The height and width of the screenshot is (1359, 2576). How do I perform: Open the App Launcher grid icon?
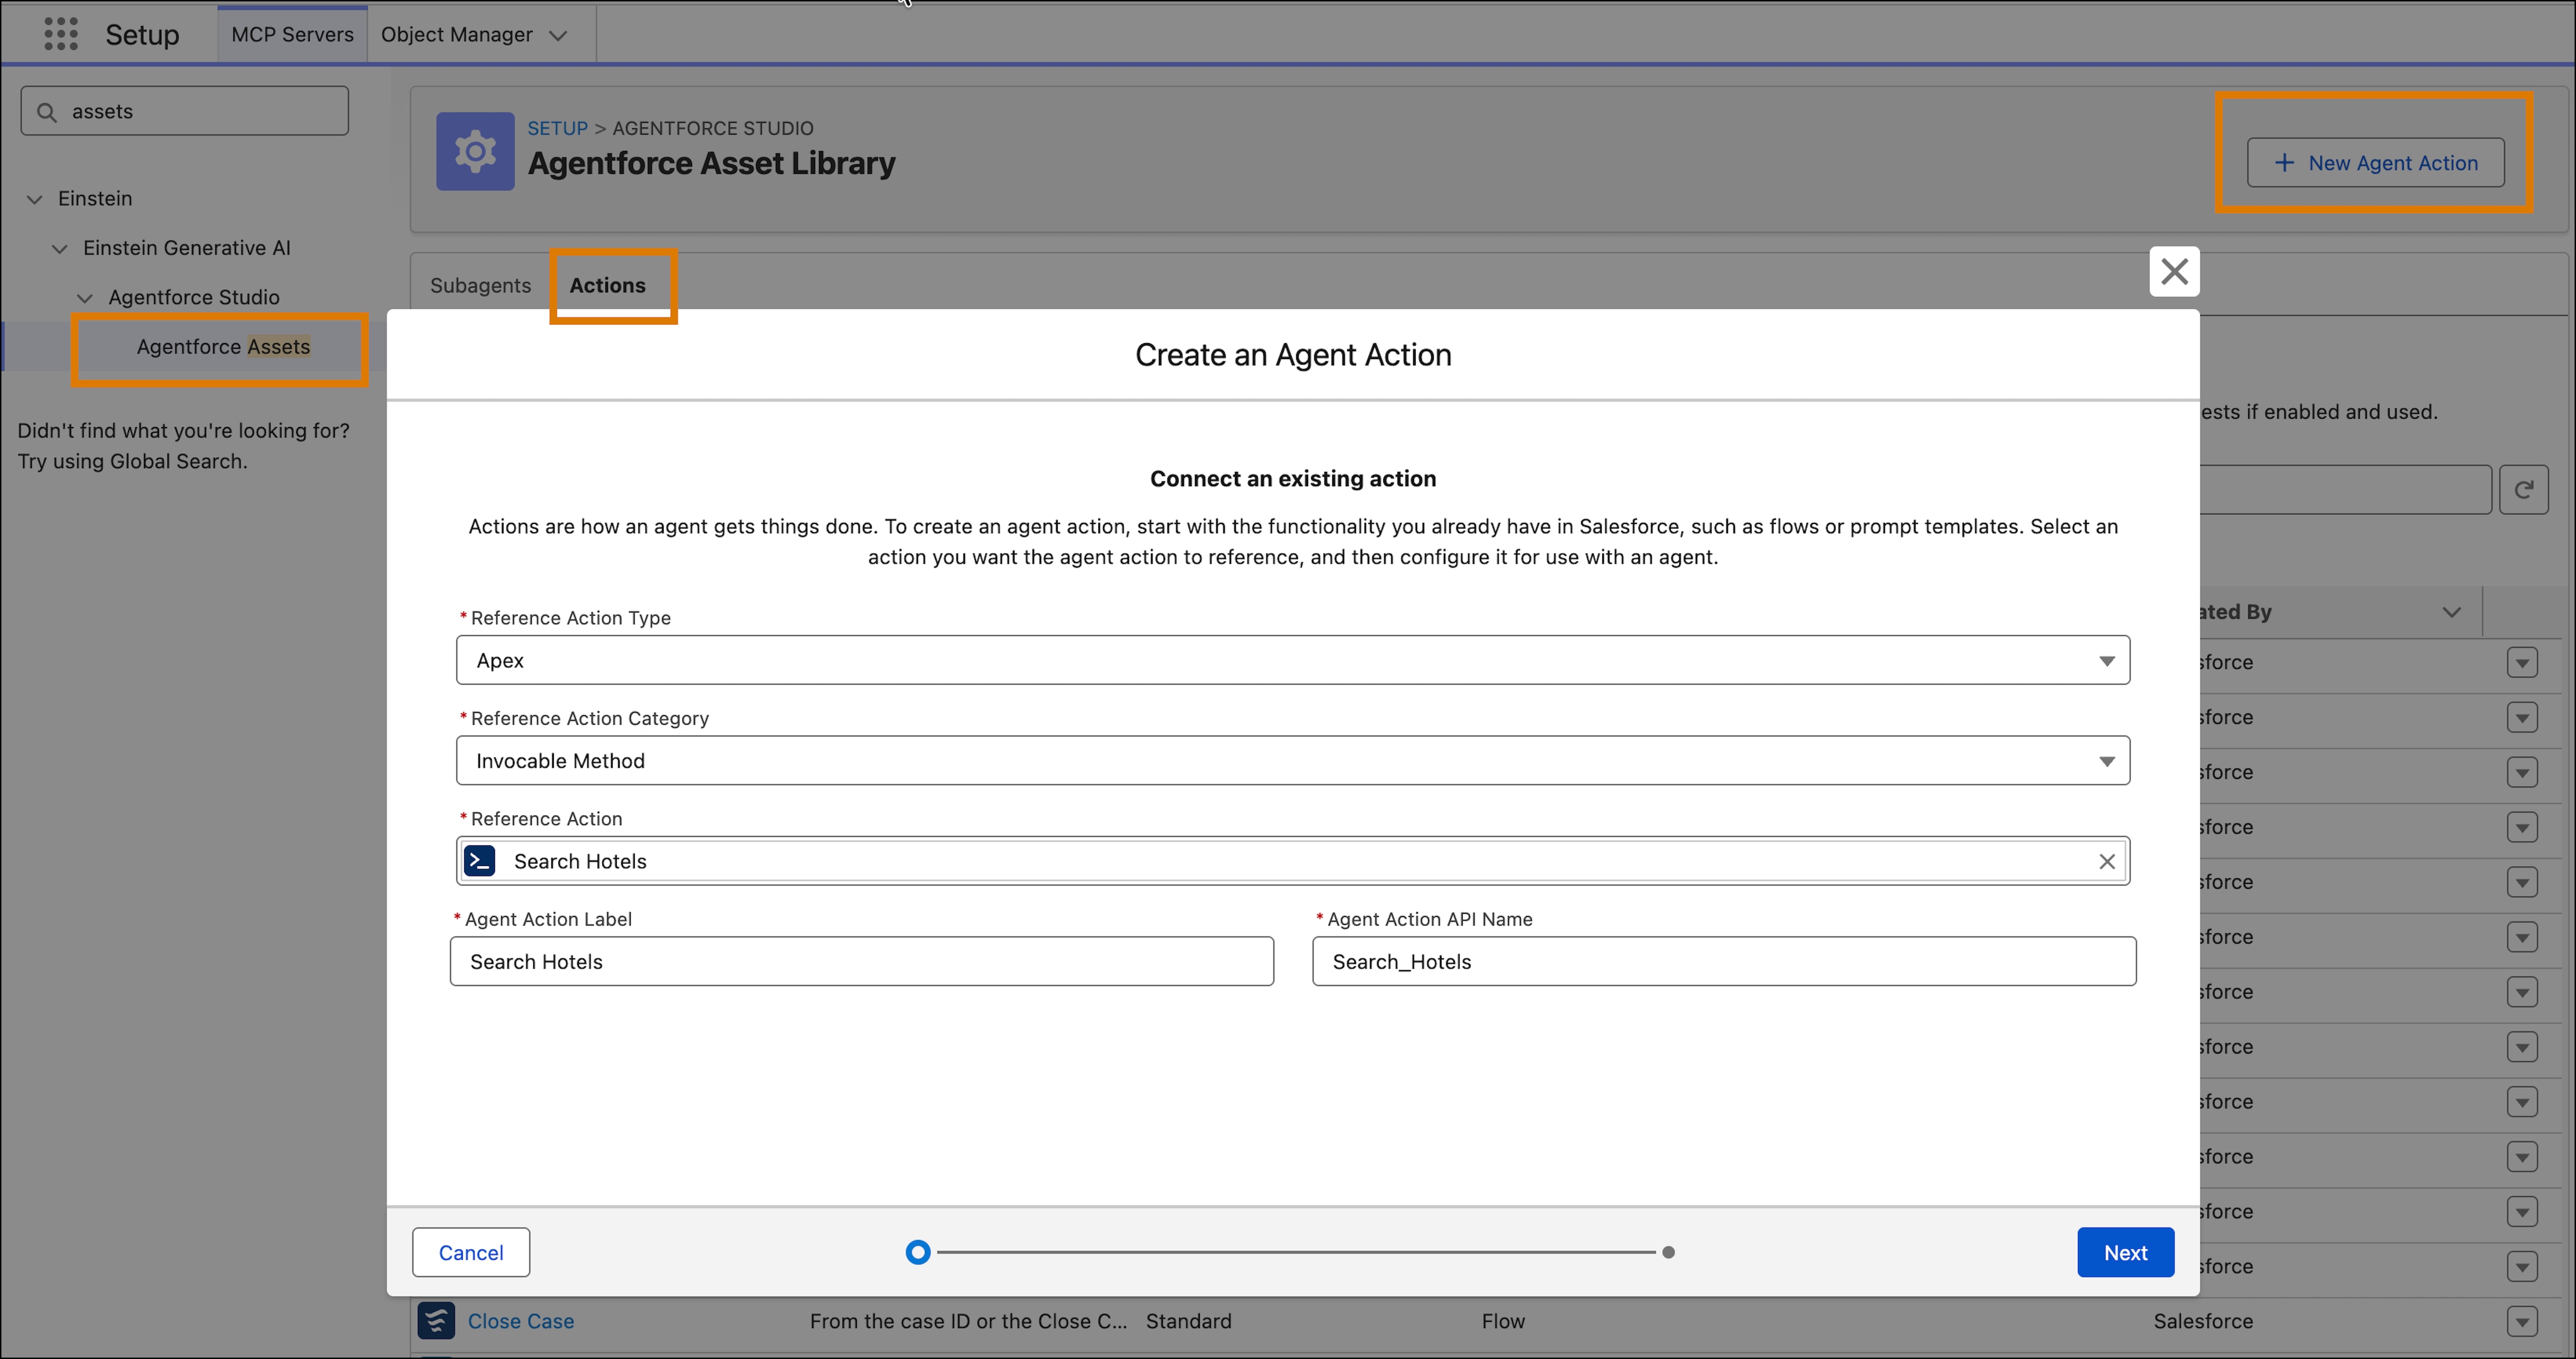61,34
